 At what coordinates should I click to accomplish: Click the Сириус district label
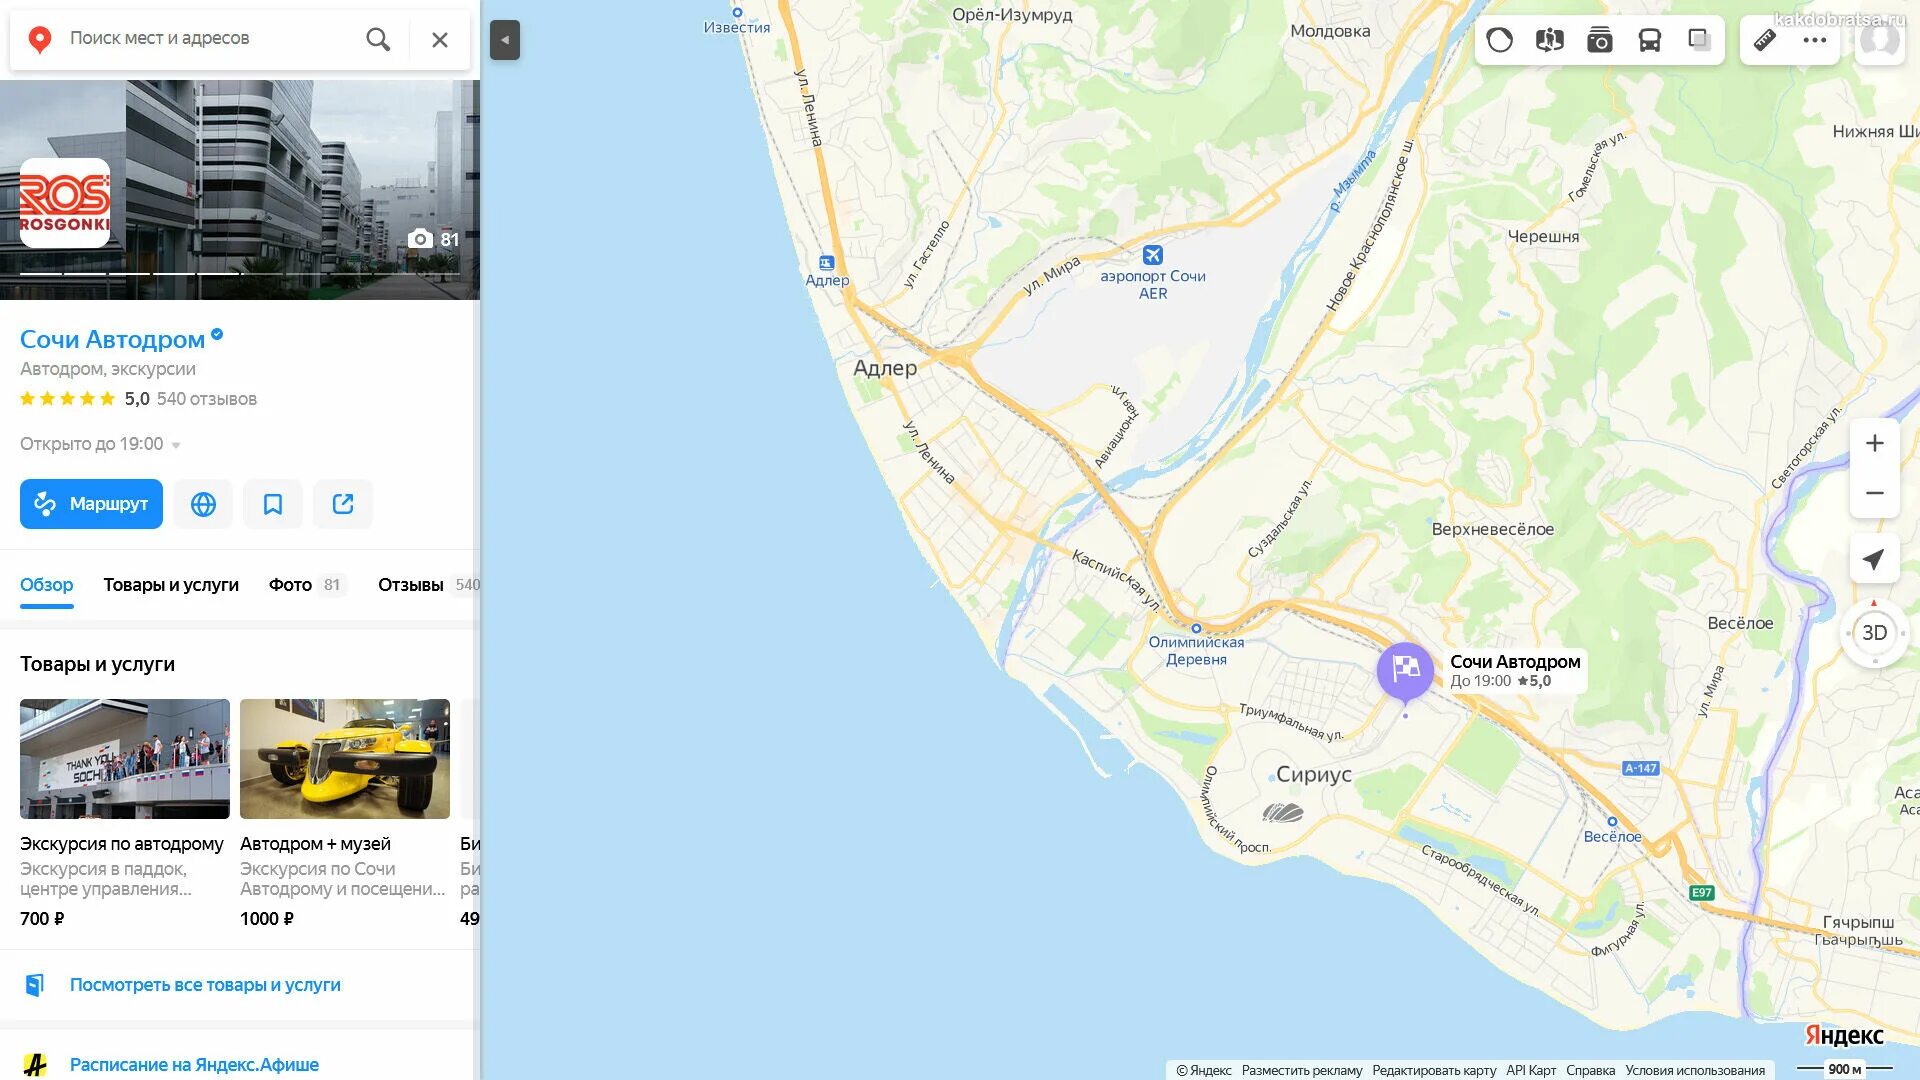tap(1313, 774)
